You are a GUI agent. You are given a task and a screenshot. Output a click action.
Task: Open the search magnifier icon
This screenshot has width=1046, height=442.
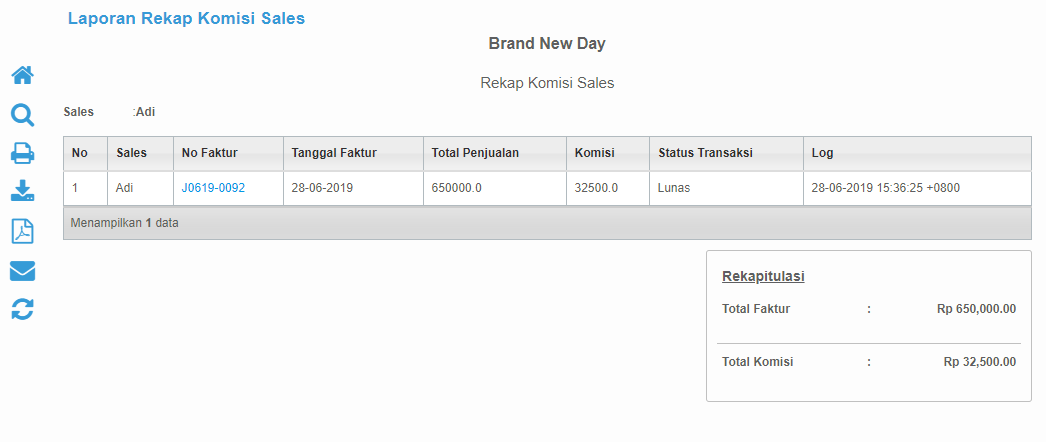pos(23,115)
